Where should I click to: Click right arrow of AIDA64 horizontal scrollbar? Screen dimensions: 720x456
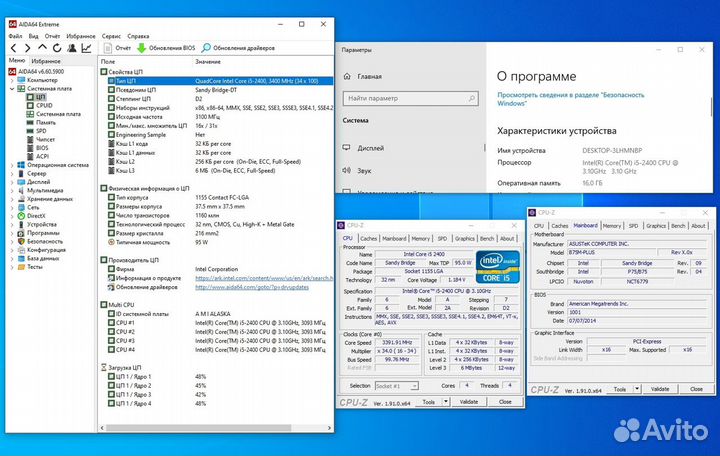click(x=329, y=428)
